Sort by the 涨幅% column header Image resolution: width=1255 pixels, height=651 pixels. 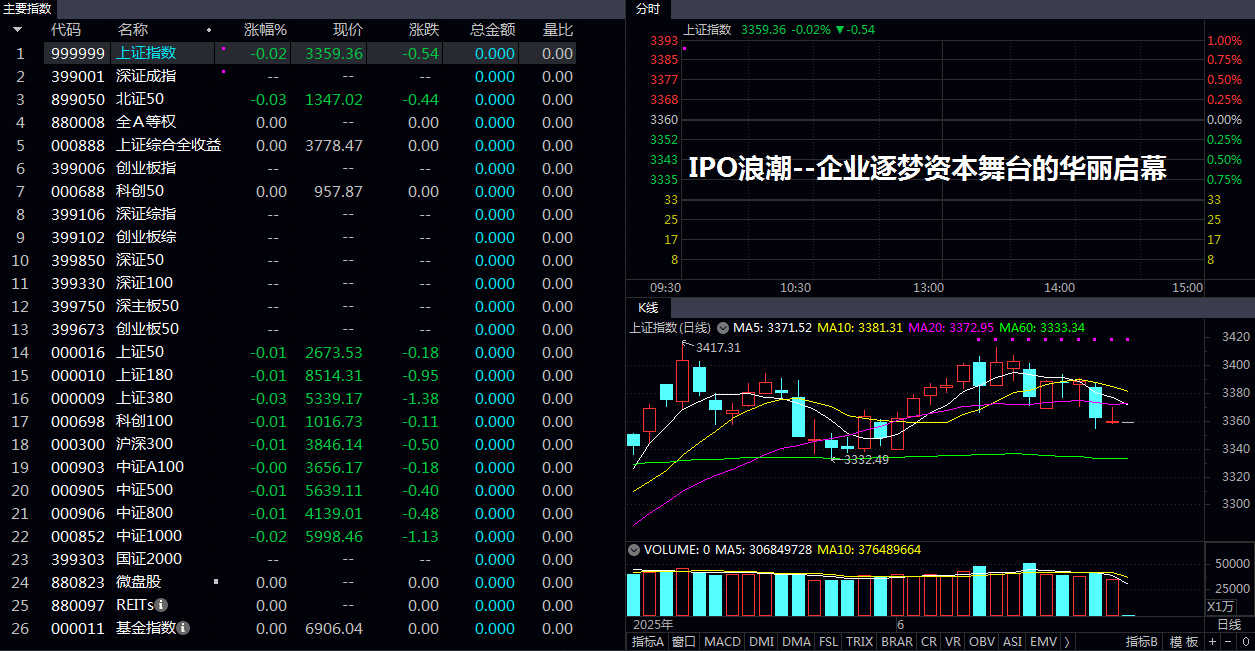coord(265,30)
